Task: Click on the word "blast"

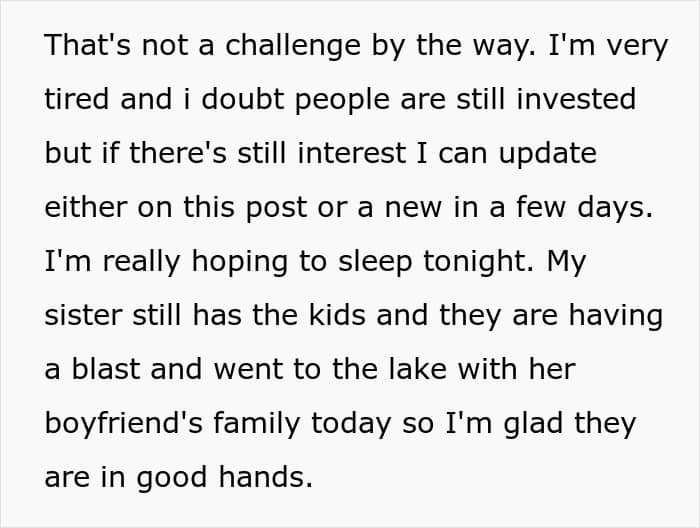Action: point(106,369)
